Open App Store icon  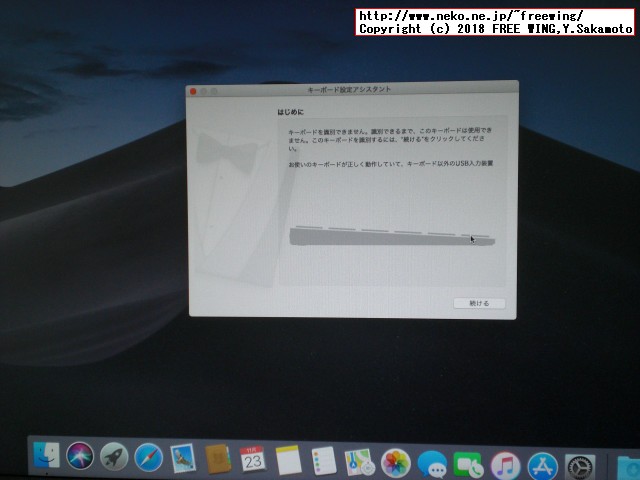542,467
